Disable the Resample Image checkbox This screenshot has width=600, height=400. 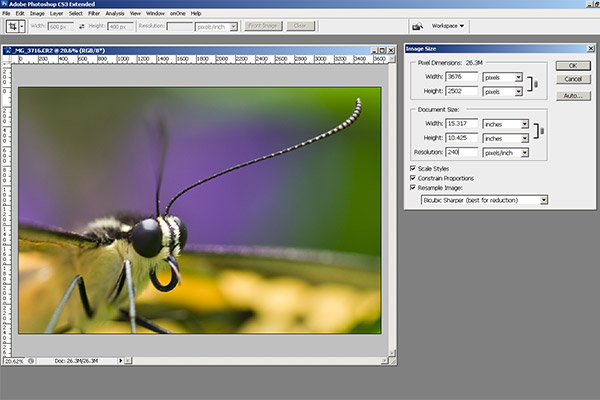click(415, 187)
